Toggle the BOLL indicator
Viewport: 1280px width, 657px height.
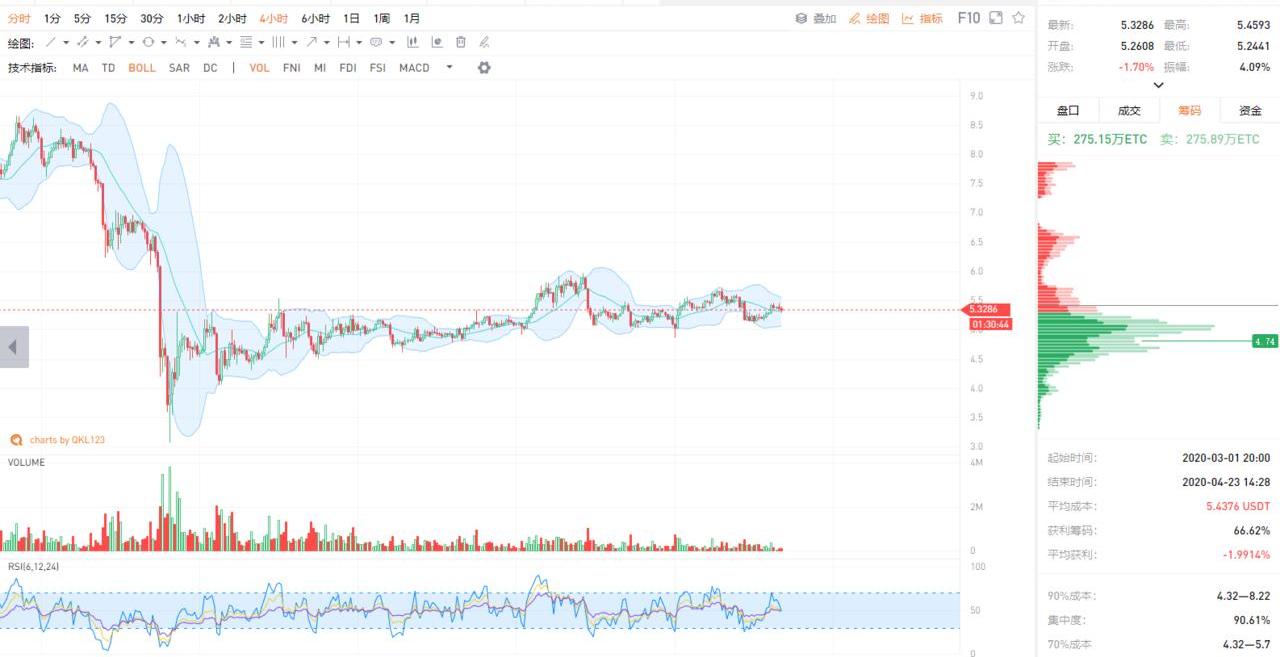[x=142, y=68]
